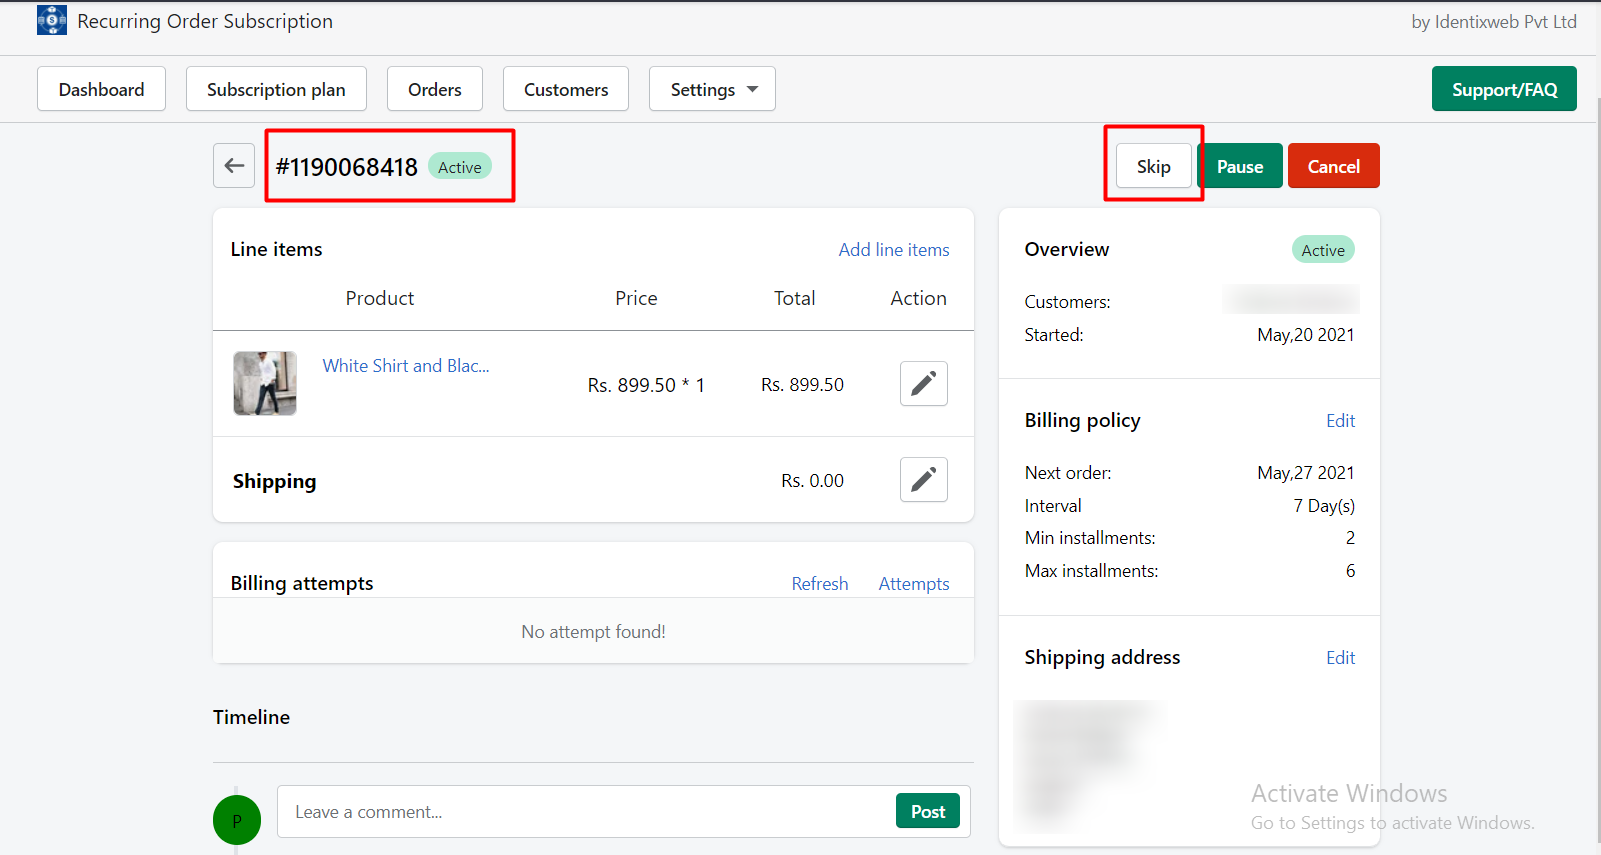
Task: Edit the White Shirt line item
Action: click(923, 384)
